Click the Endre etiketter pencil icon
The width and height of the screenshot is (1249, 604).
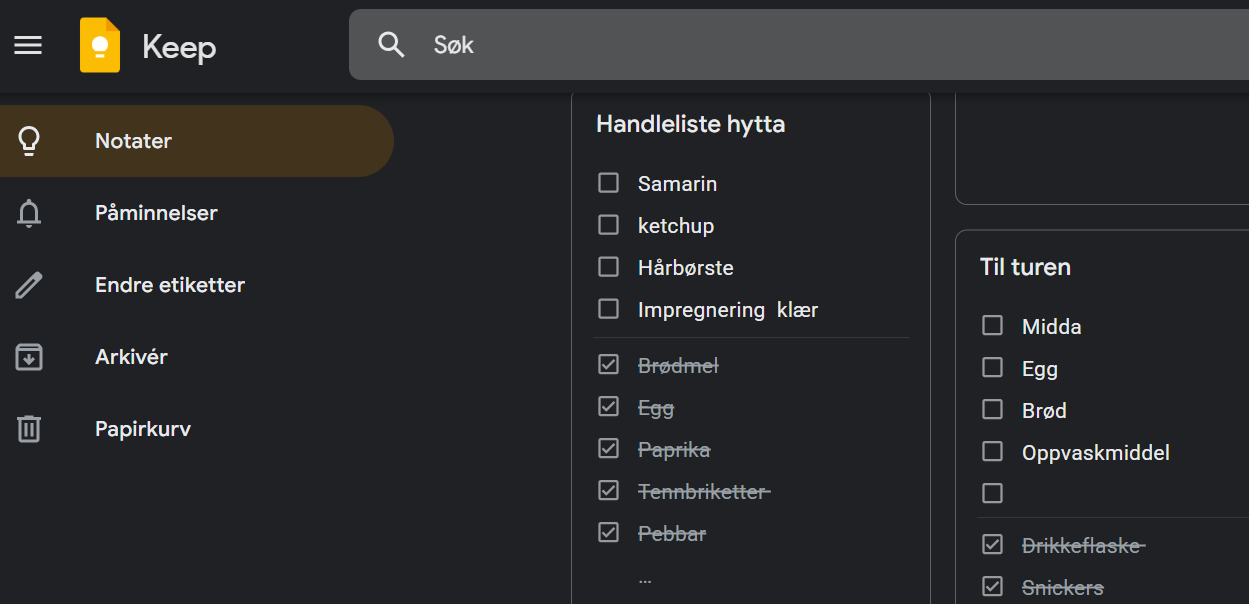pos(29,285)
